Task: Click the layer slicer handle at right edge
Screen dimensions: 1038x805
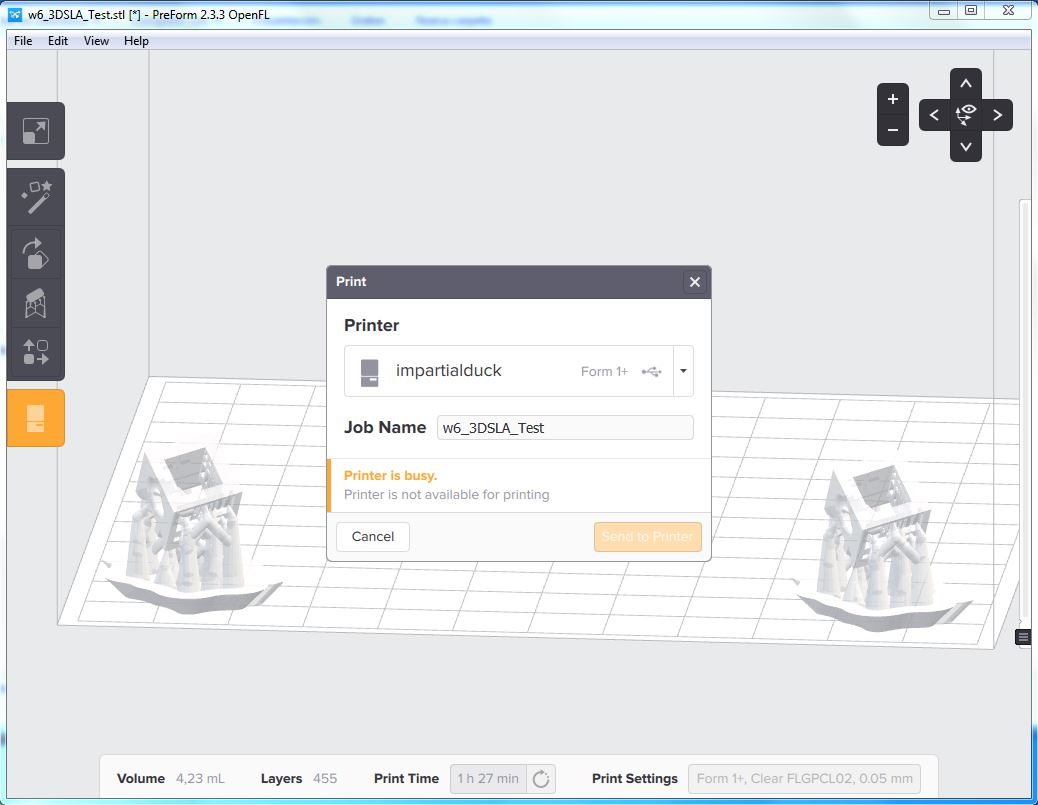Action: [x=1023, y=638]
